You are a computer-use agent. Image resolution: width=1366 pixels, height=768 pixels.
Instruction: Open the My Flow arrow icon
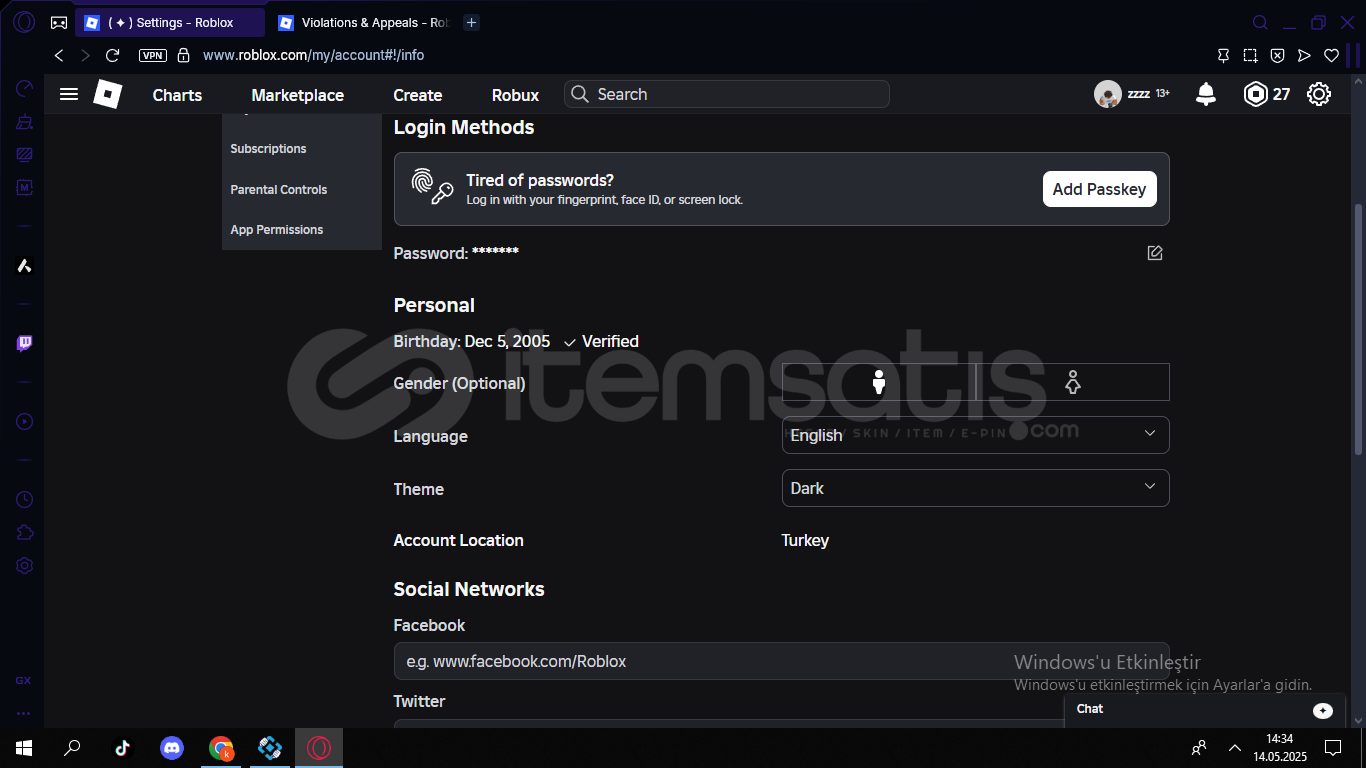(1304, 56)
